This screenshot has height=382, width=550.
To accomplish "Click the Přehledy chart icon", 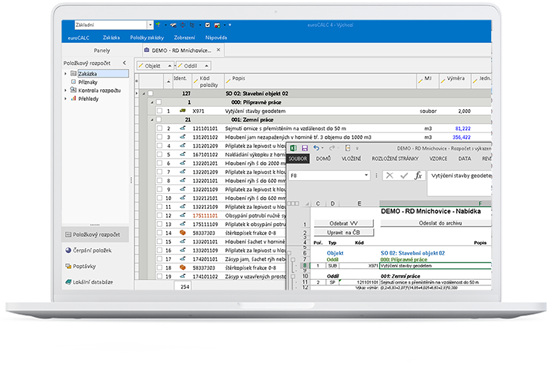I will (x=73, y=99).
